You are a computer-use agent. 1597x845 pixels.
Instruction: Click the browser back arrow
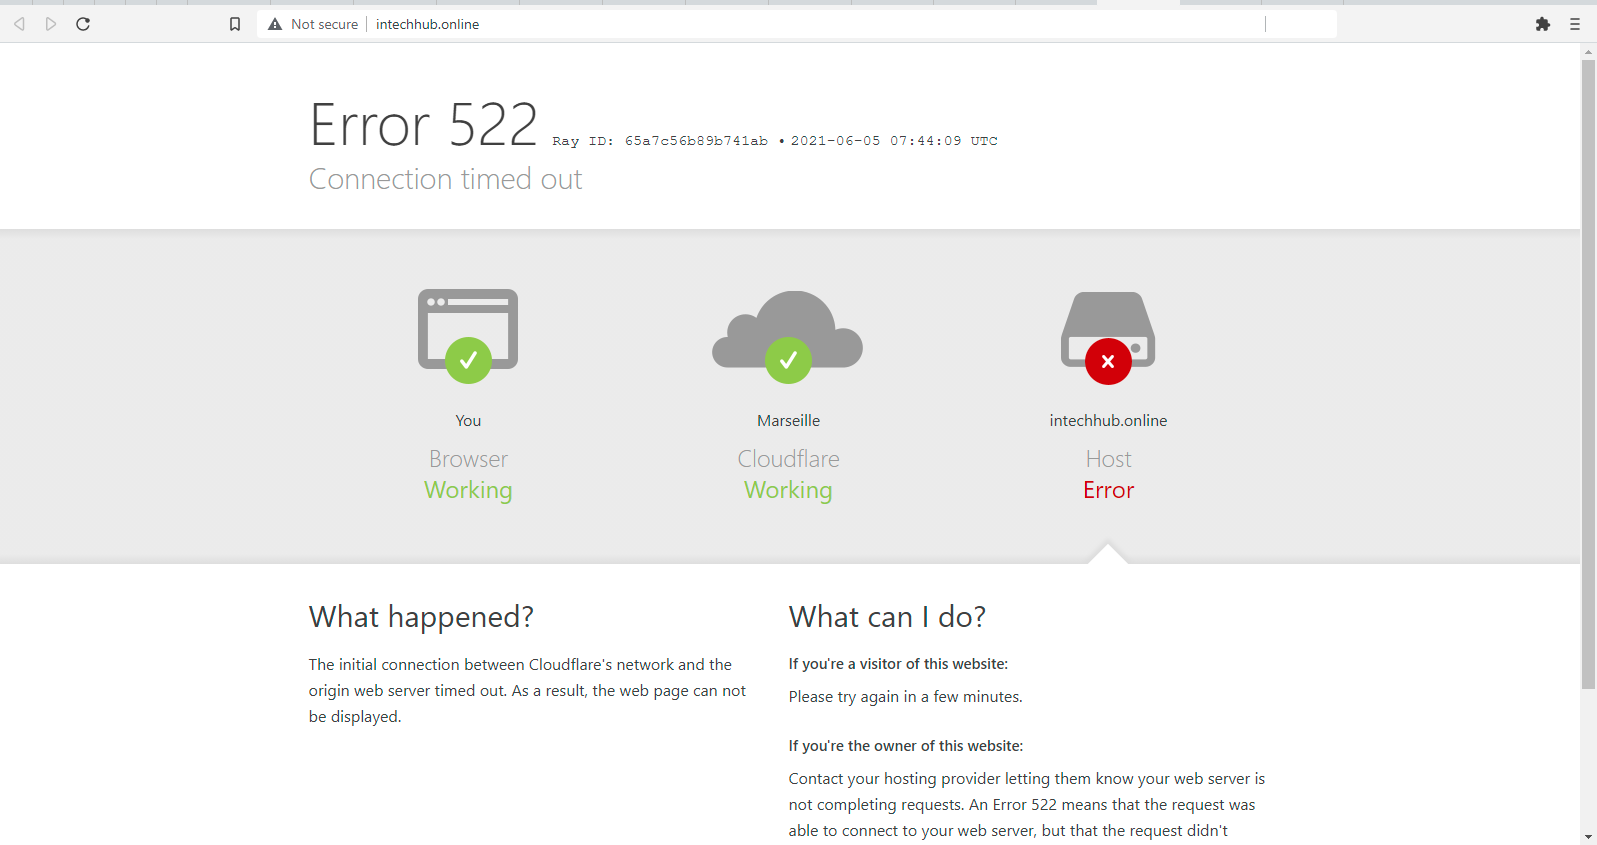19,24
